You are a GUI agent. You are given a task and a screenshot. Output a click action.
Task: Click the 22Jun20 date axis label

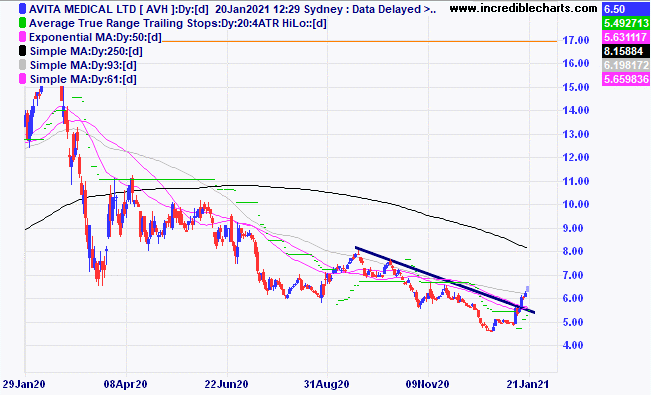(x=226, y=384)
